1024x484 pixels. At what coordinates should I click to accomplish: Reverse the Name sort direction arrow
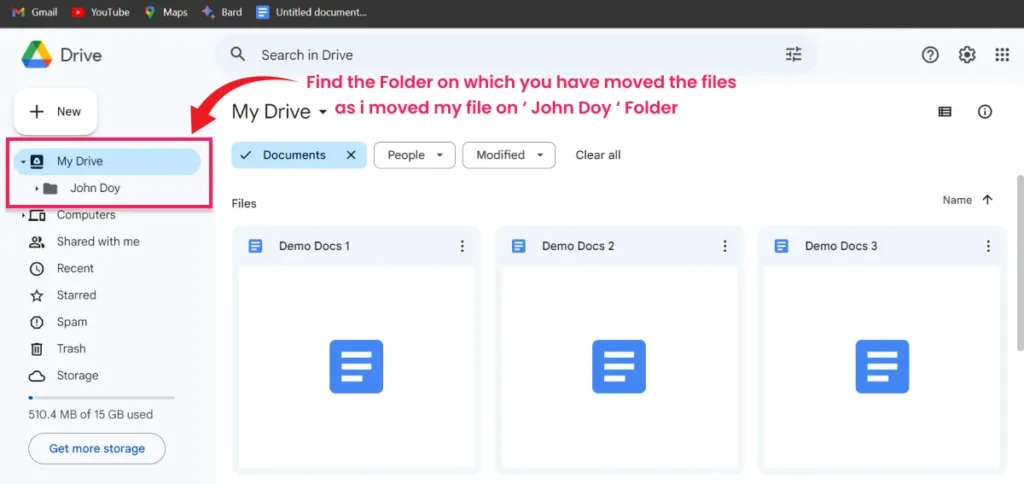tap(988, 200)
